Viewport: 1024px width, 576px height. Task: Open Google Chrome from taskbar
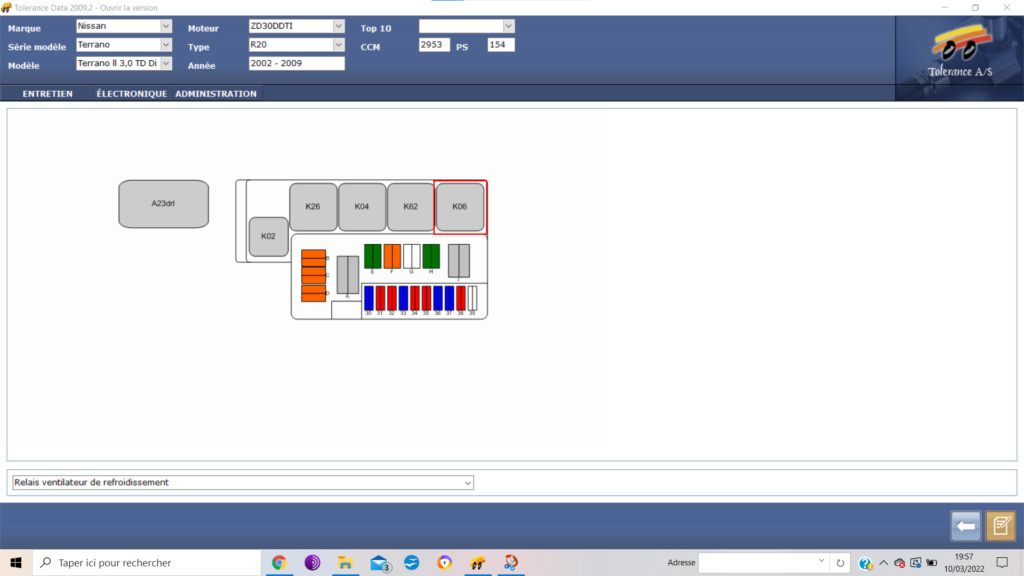click(279, 562)
